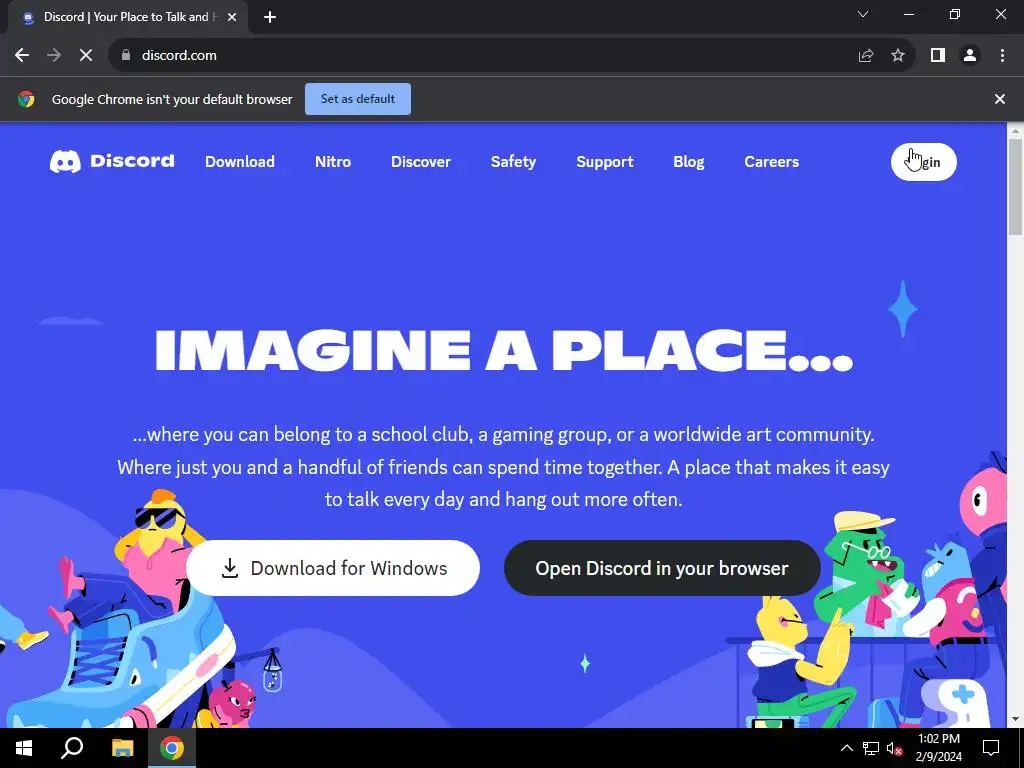Open File Explorer from the taskbar
Viewport: 1024px width, 768px height.
[122, 748]
